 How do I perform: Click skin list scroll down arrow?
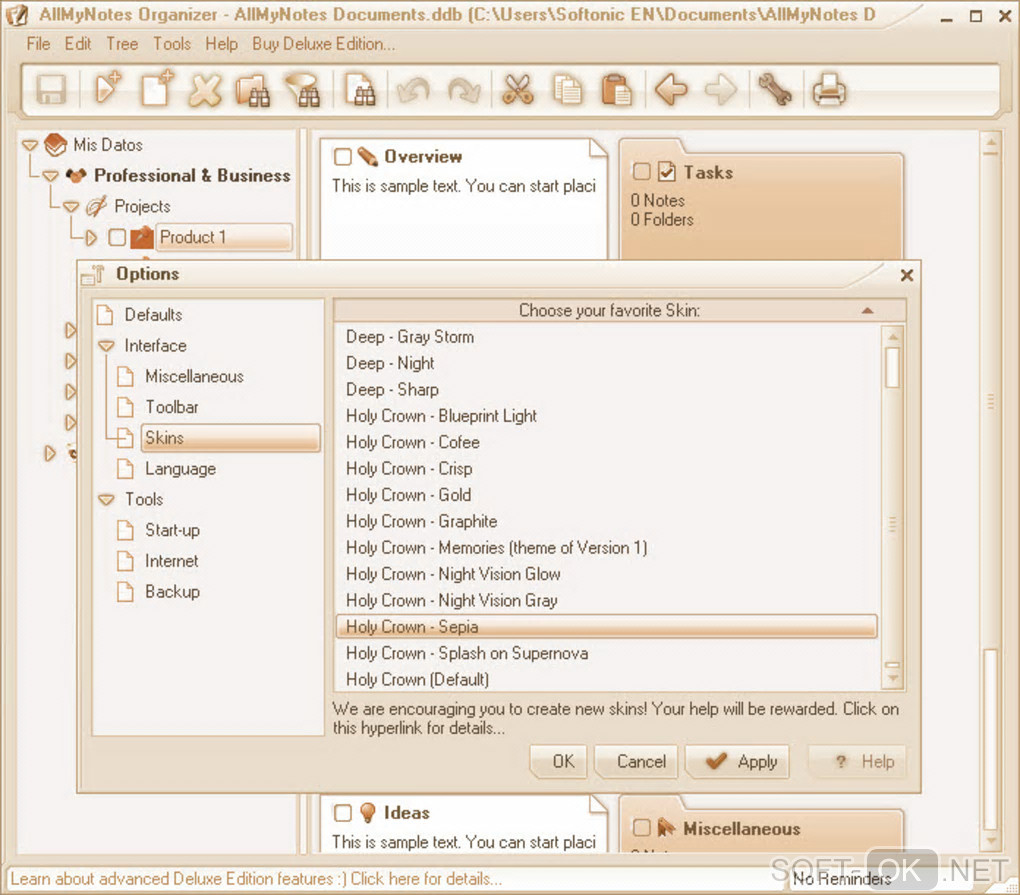click(x=892, y=679)
